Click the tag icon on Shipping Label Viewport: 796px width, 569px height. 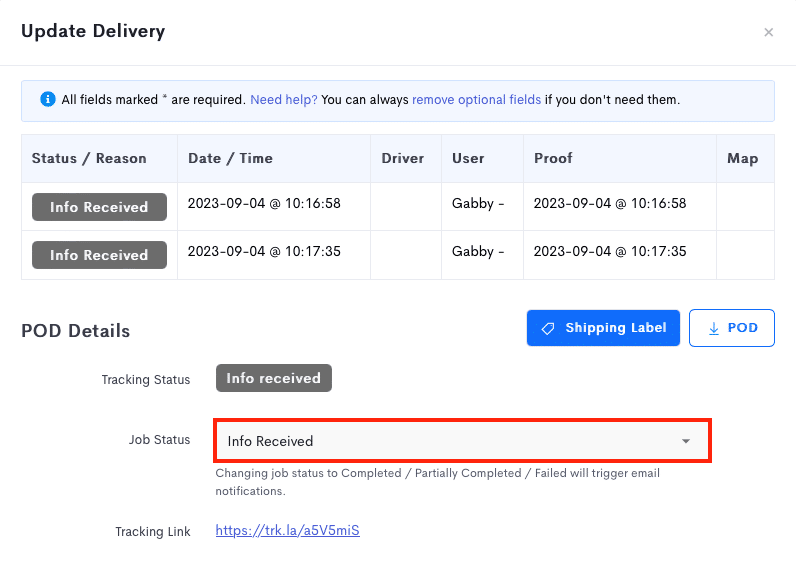[x=548, y=328]
